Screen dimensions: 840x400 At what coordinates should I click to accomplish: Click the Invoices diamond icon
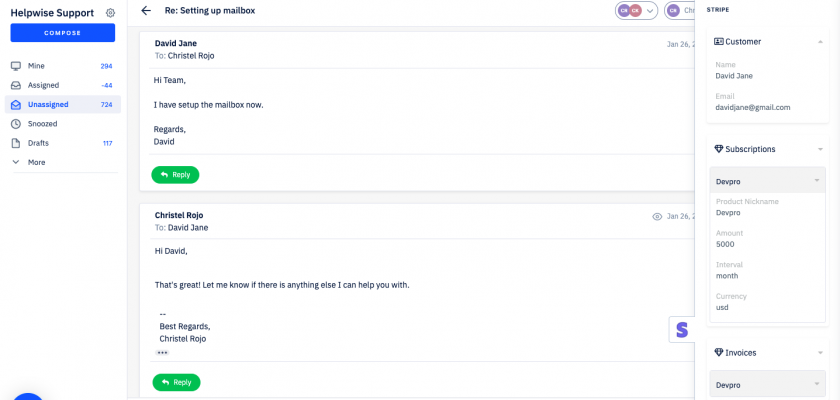click(x=718, y=353)
